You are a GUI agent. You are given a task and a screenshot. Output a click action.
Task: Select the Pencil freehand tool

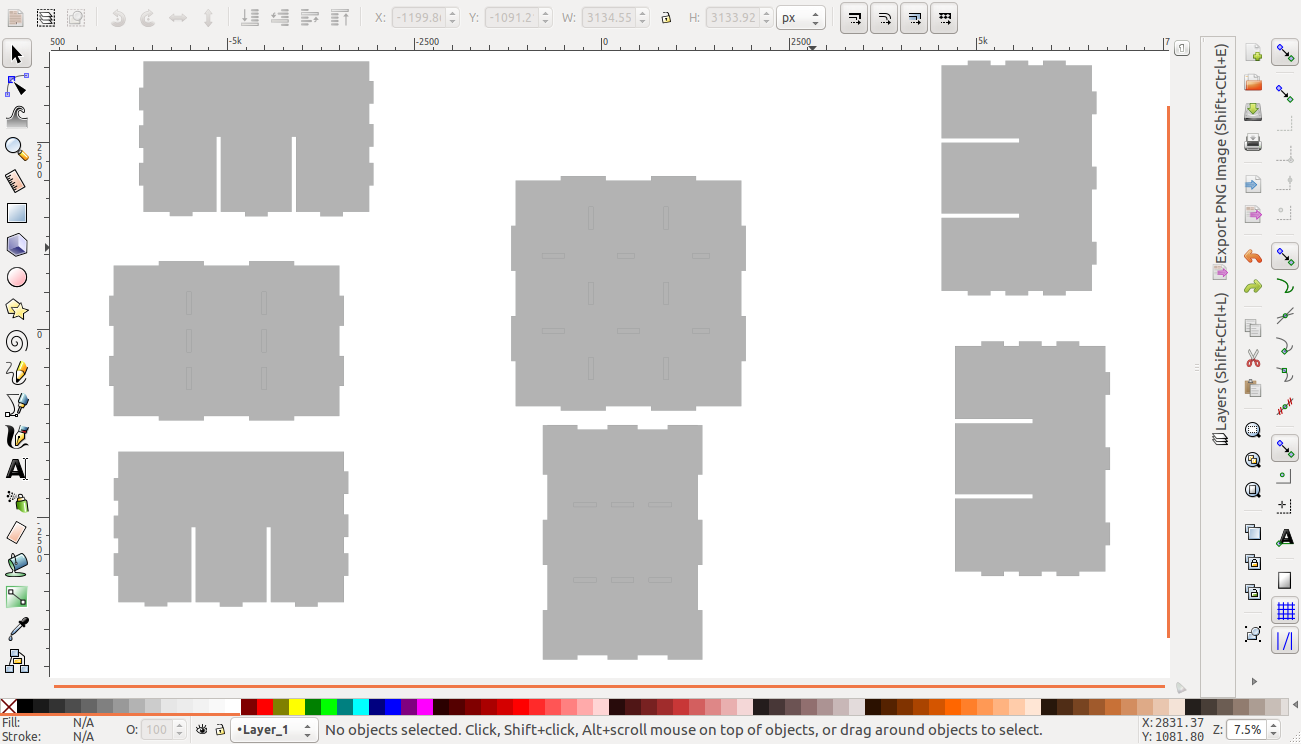coord(17,373)
